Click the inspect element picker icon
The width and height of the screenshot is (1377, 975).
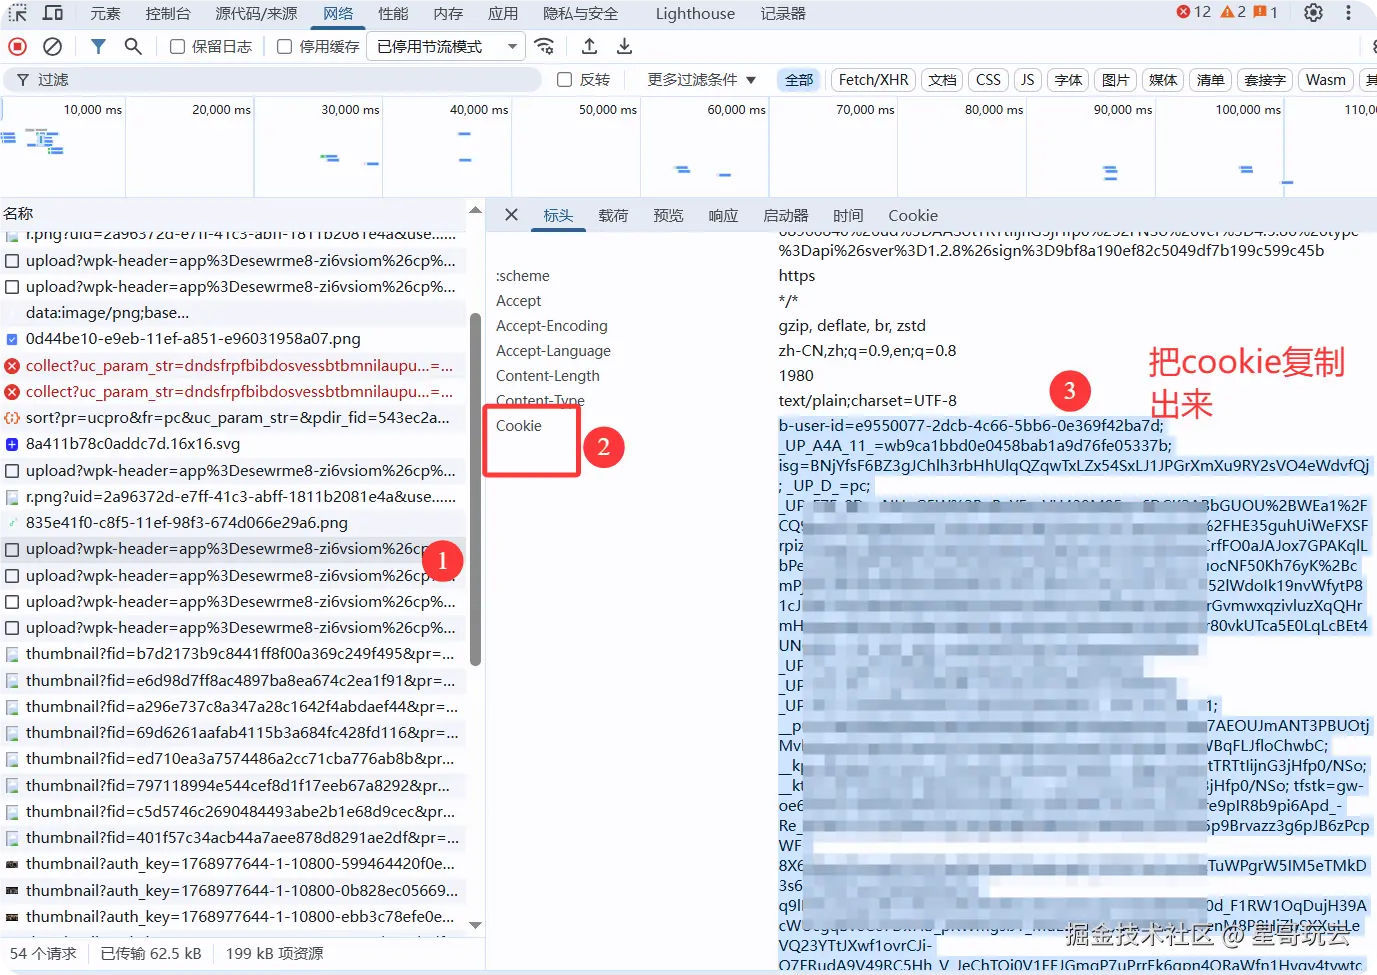coord(18,13)
